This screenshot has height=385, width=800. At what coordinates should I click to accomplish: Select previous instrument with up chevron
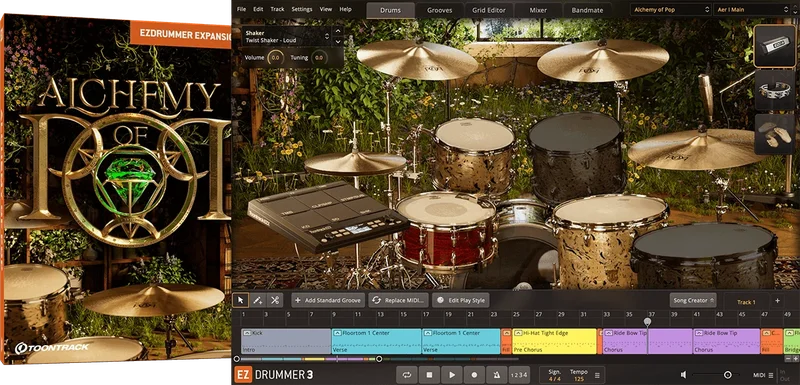point(338,32)
